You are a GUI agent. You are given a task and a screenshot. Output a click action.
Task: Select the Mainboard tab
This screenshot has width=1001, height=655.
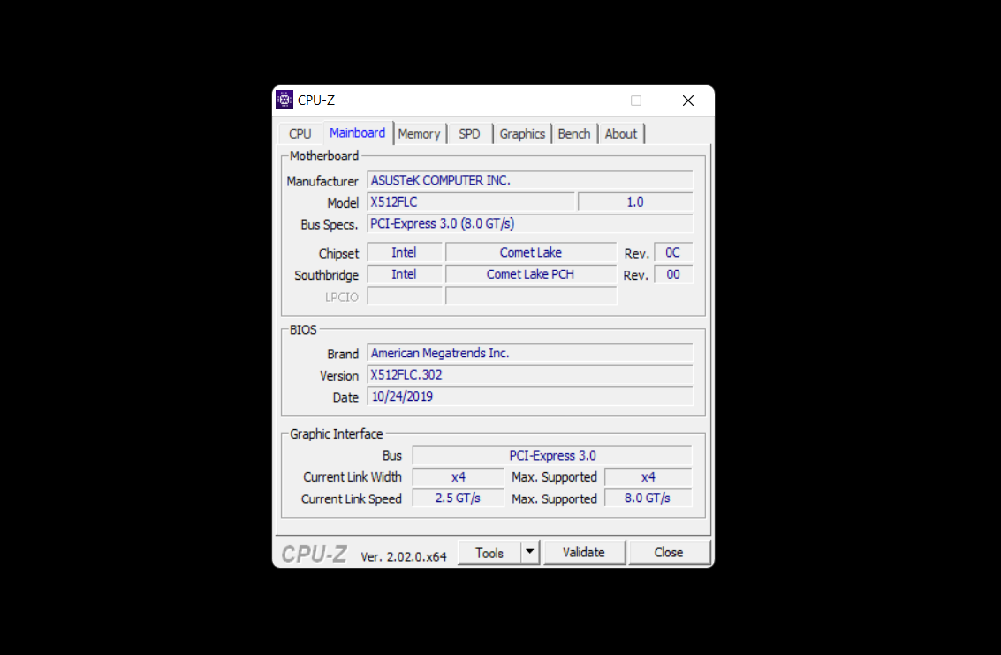pyautogui.click(x=358, y=133)
